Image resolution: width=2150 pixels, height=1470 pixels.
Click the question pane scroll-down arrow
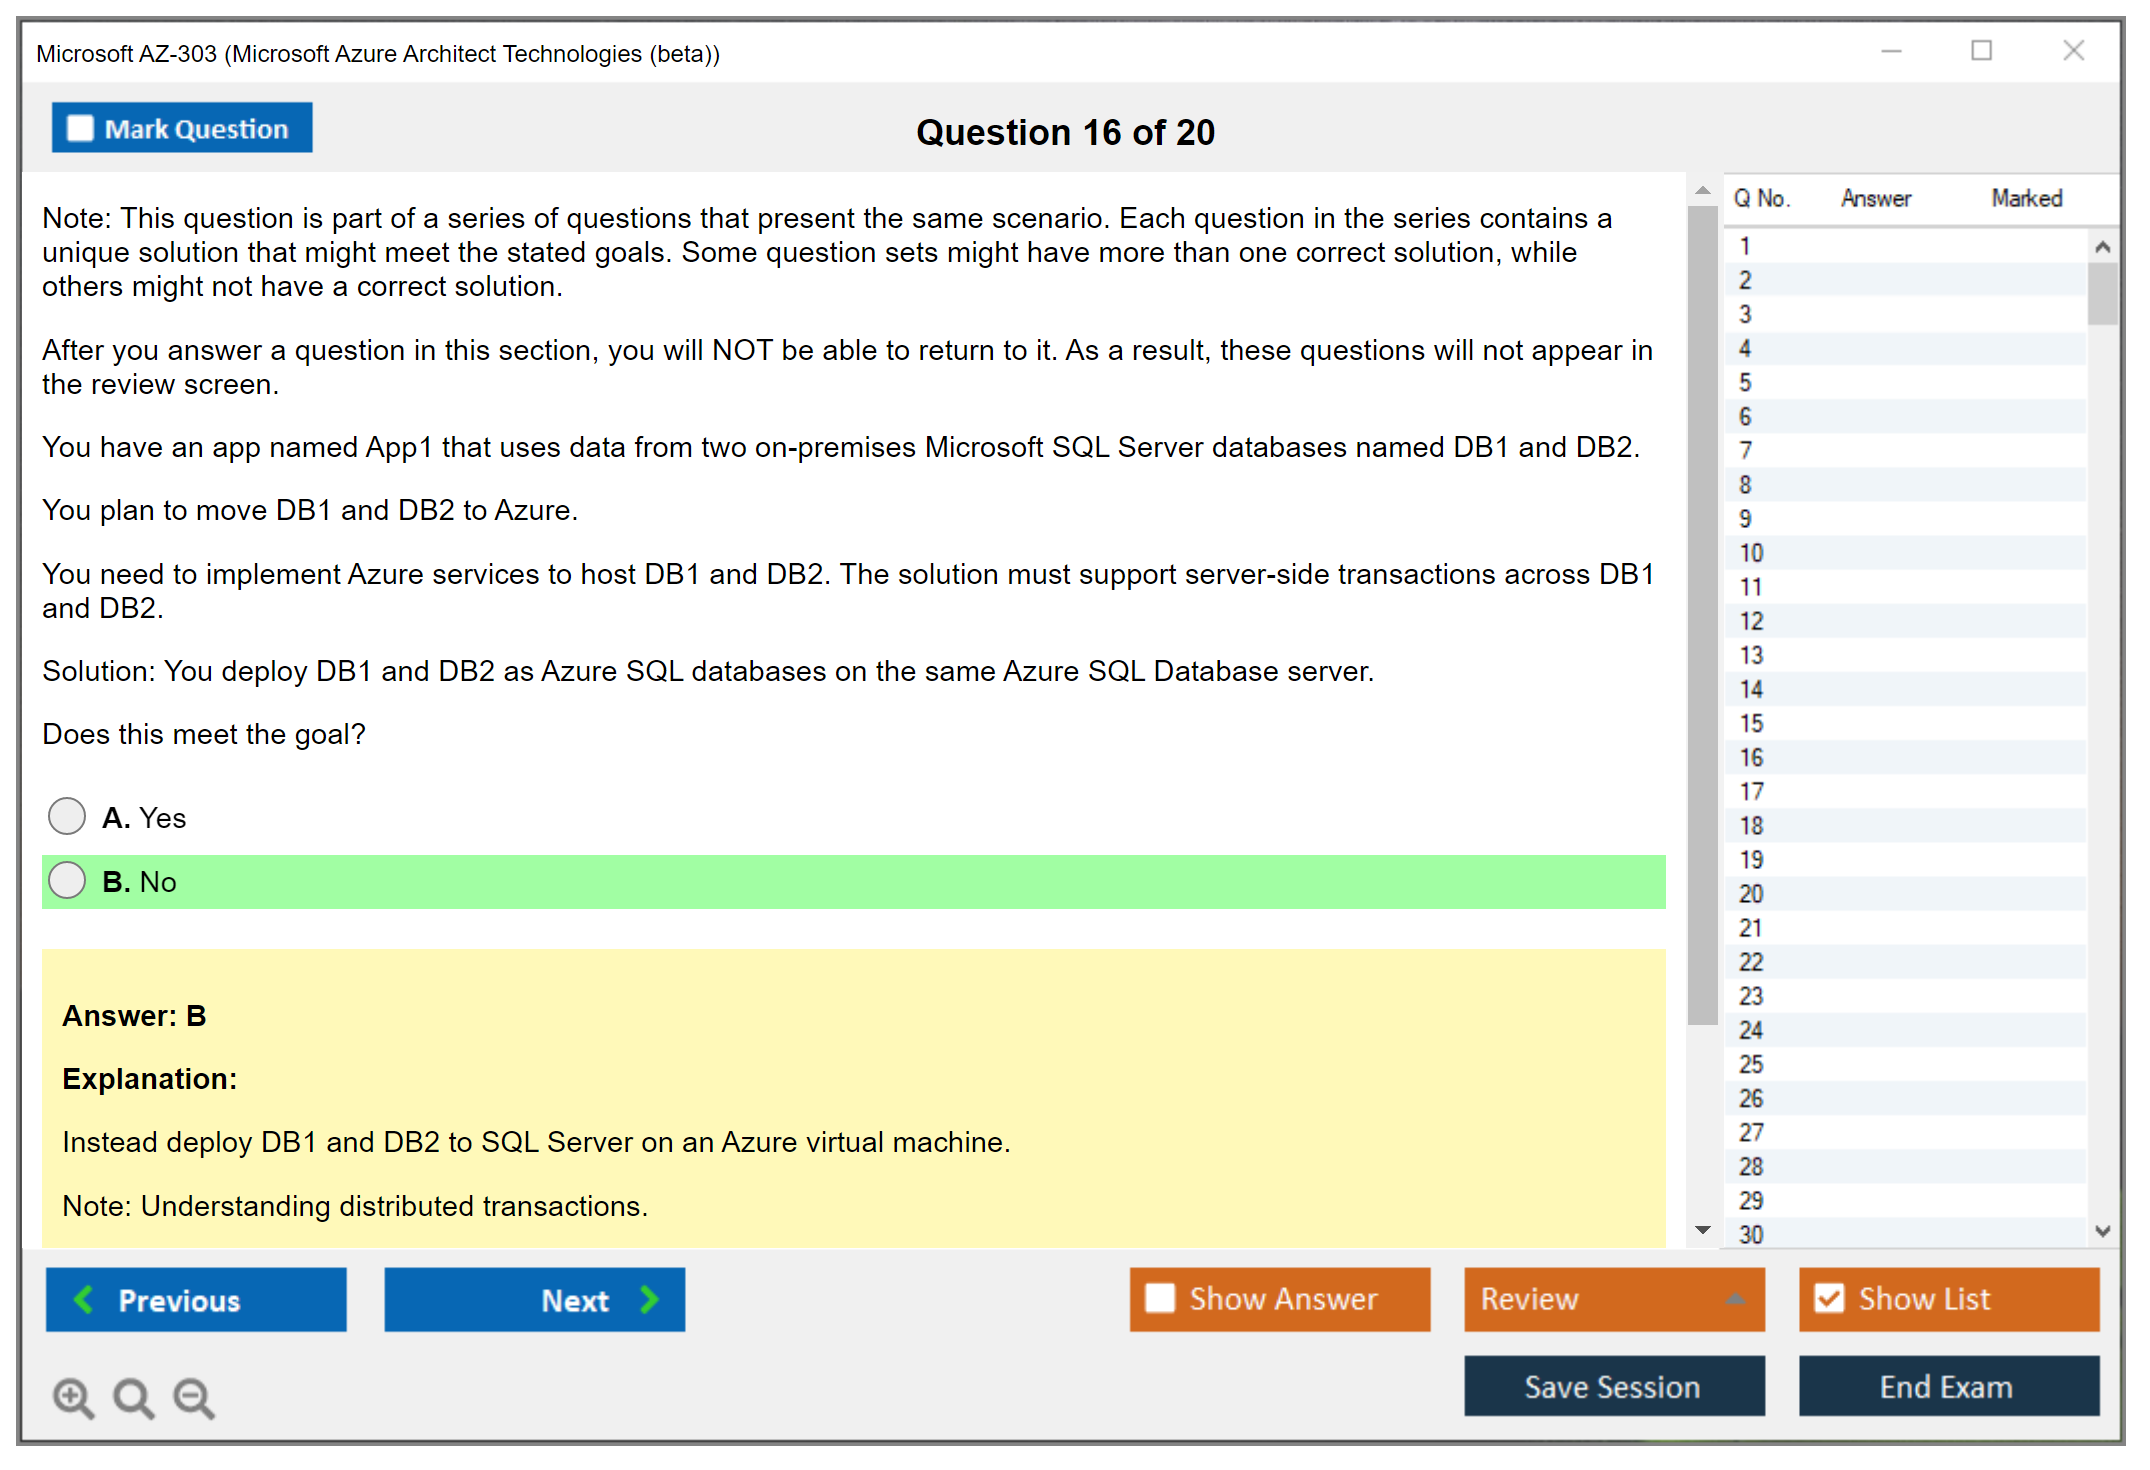1703,1230
